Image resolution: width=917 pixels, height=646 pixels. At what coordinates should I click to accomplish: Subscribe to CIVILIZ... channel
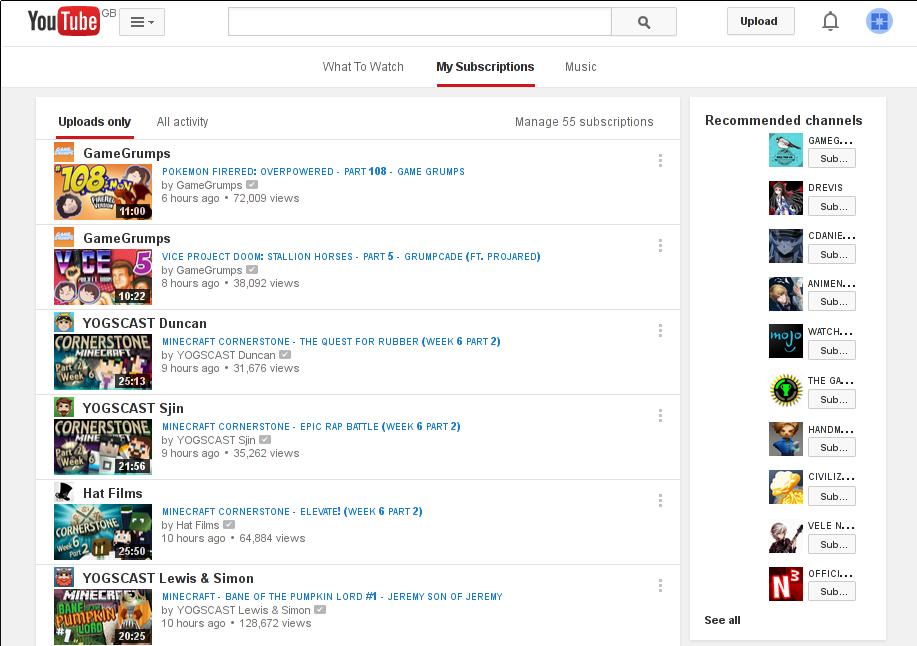[832, 496]
